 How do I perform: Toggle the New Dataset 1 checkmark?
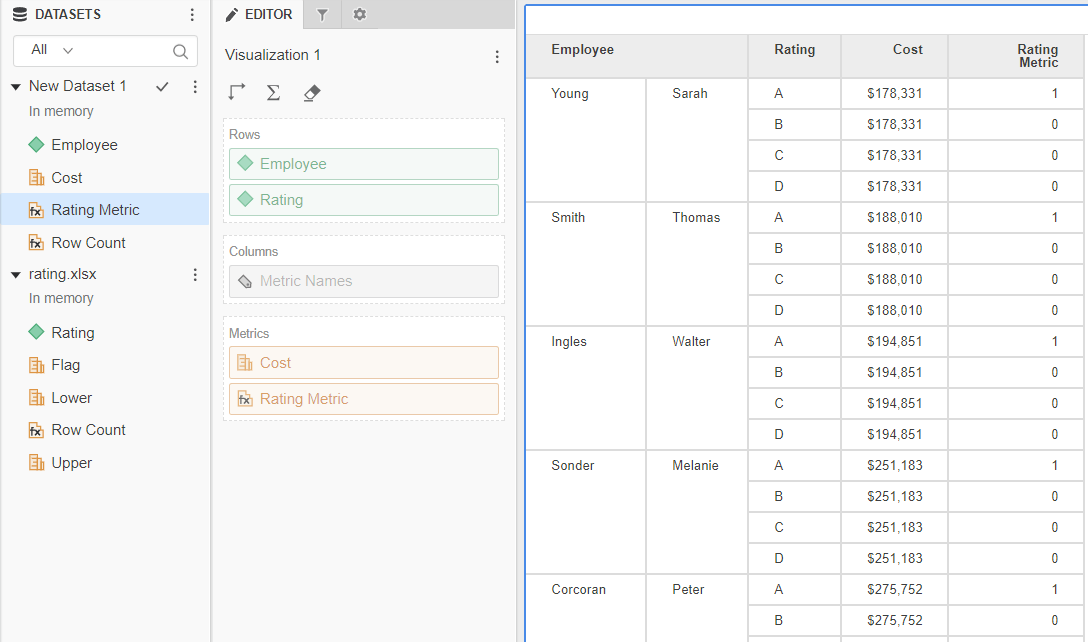point(162,87)
